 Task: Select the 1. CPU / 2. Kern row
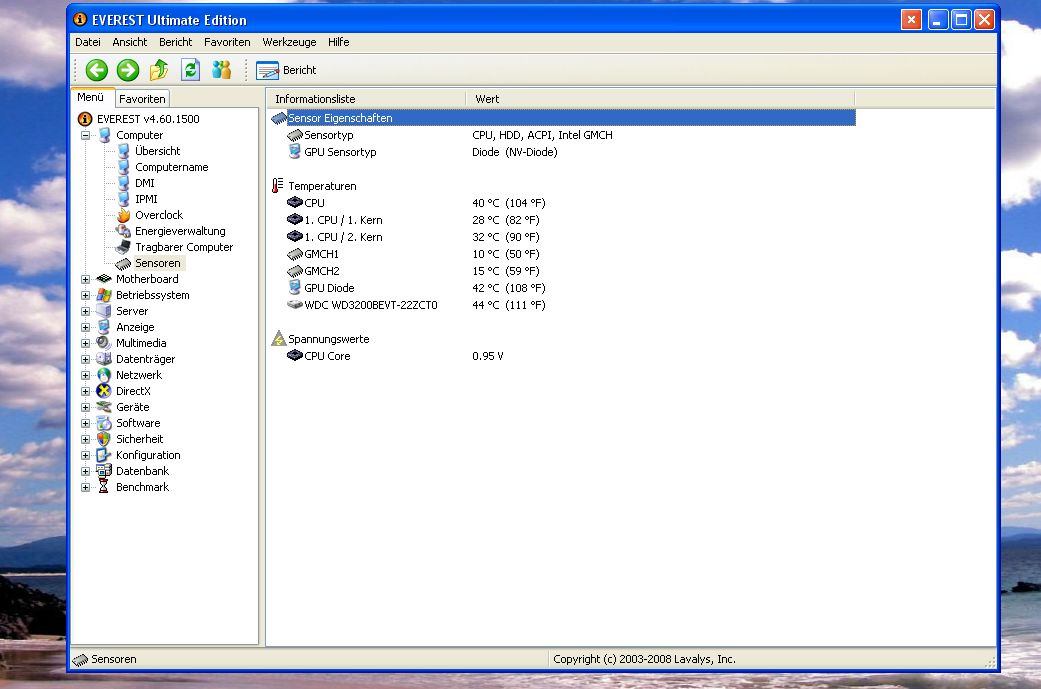(563, 237)
